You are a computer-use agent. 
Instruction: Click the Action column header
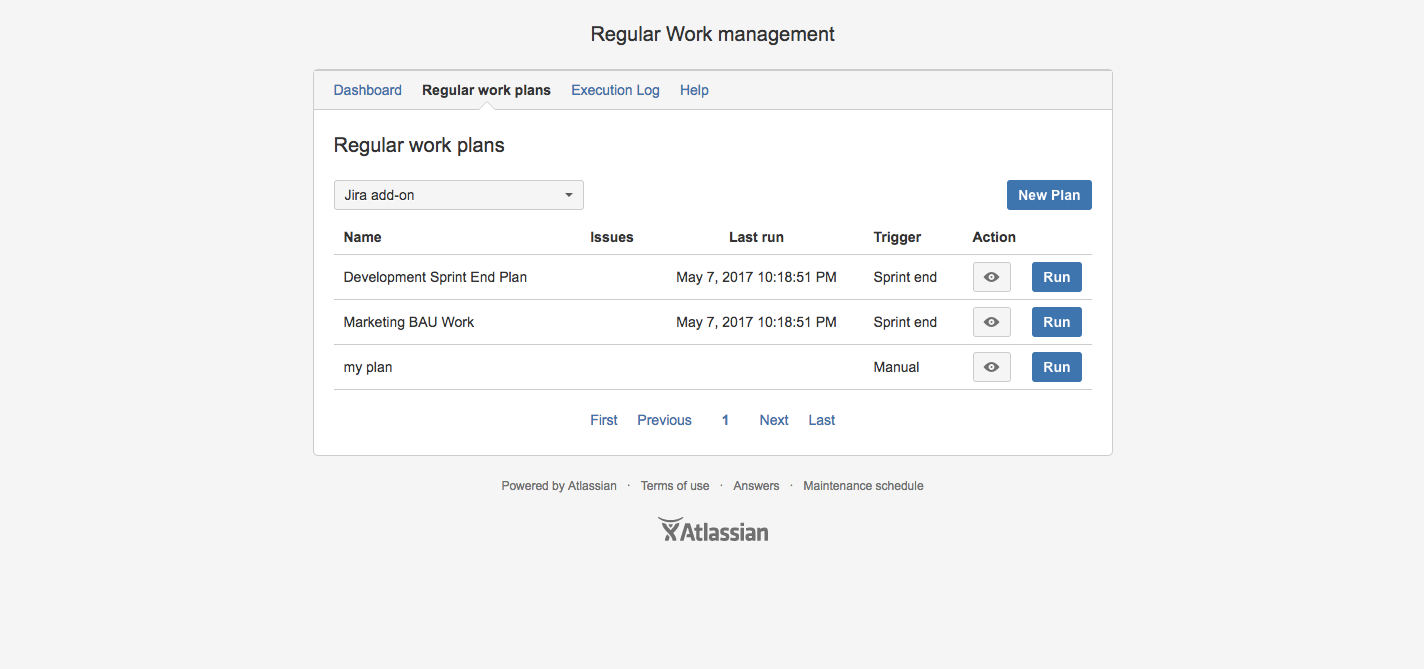[994, 237]
